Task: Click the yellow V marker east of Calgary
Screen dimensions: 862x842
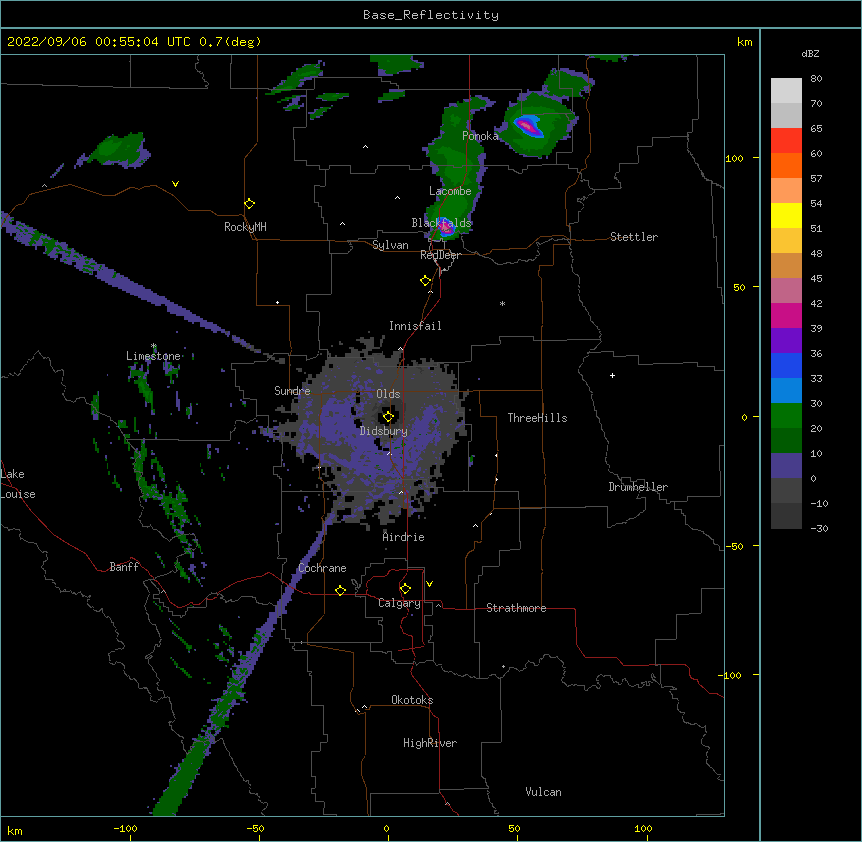Action: coord(429,584)
